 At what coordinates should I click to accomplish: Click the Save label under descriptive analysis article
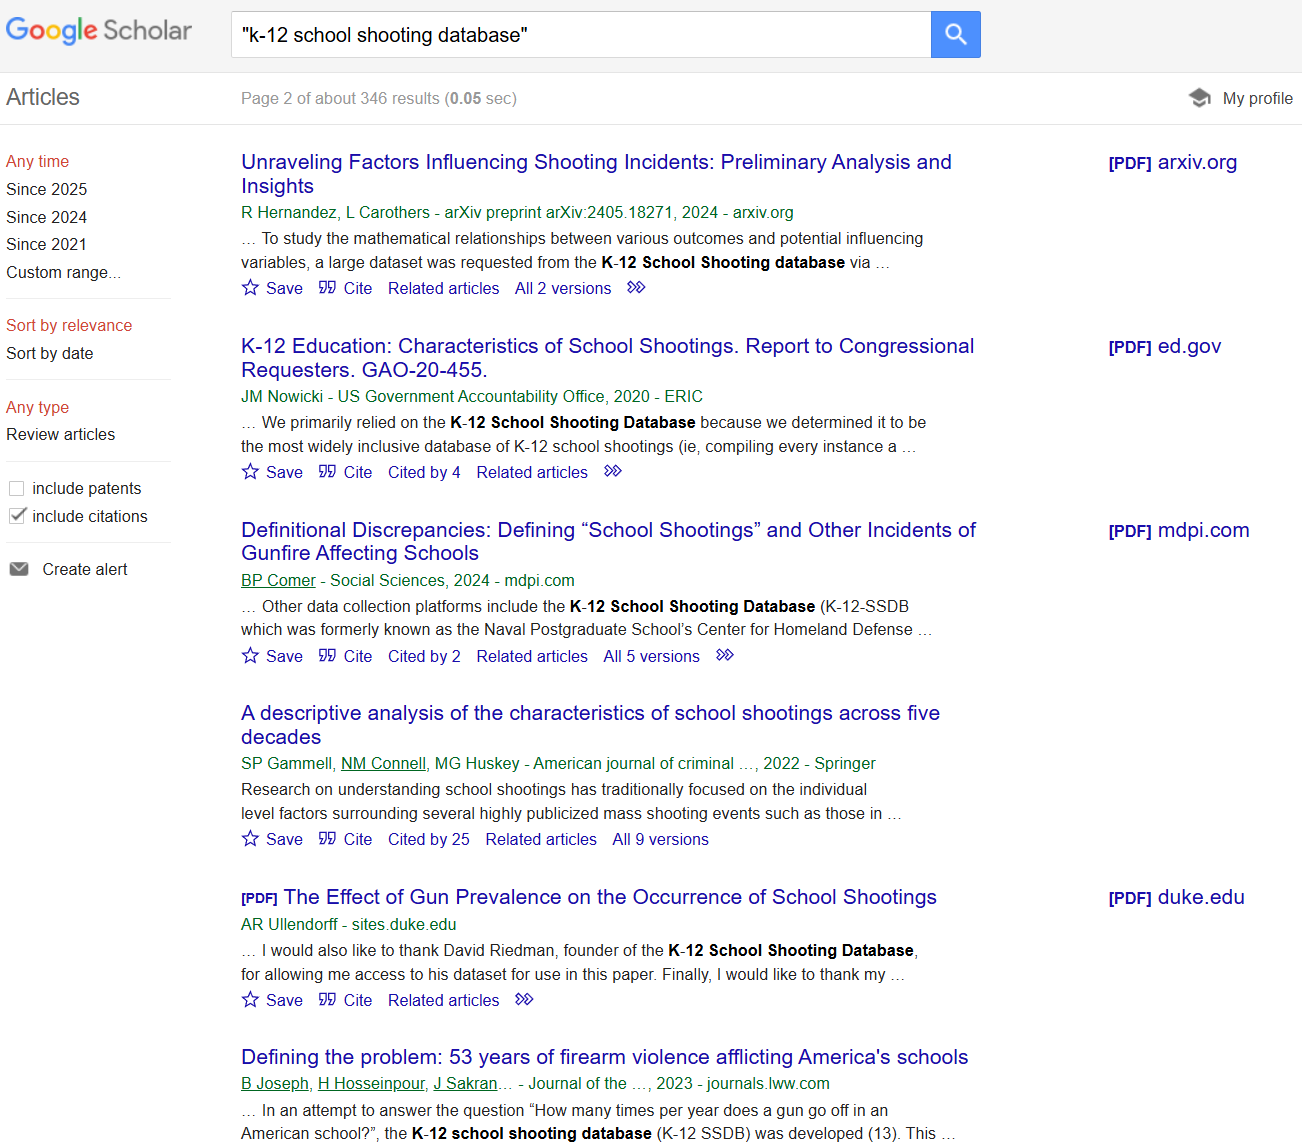point(284,839)
